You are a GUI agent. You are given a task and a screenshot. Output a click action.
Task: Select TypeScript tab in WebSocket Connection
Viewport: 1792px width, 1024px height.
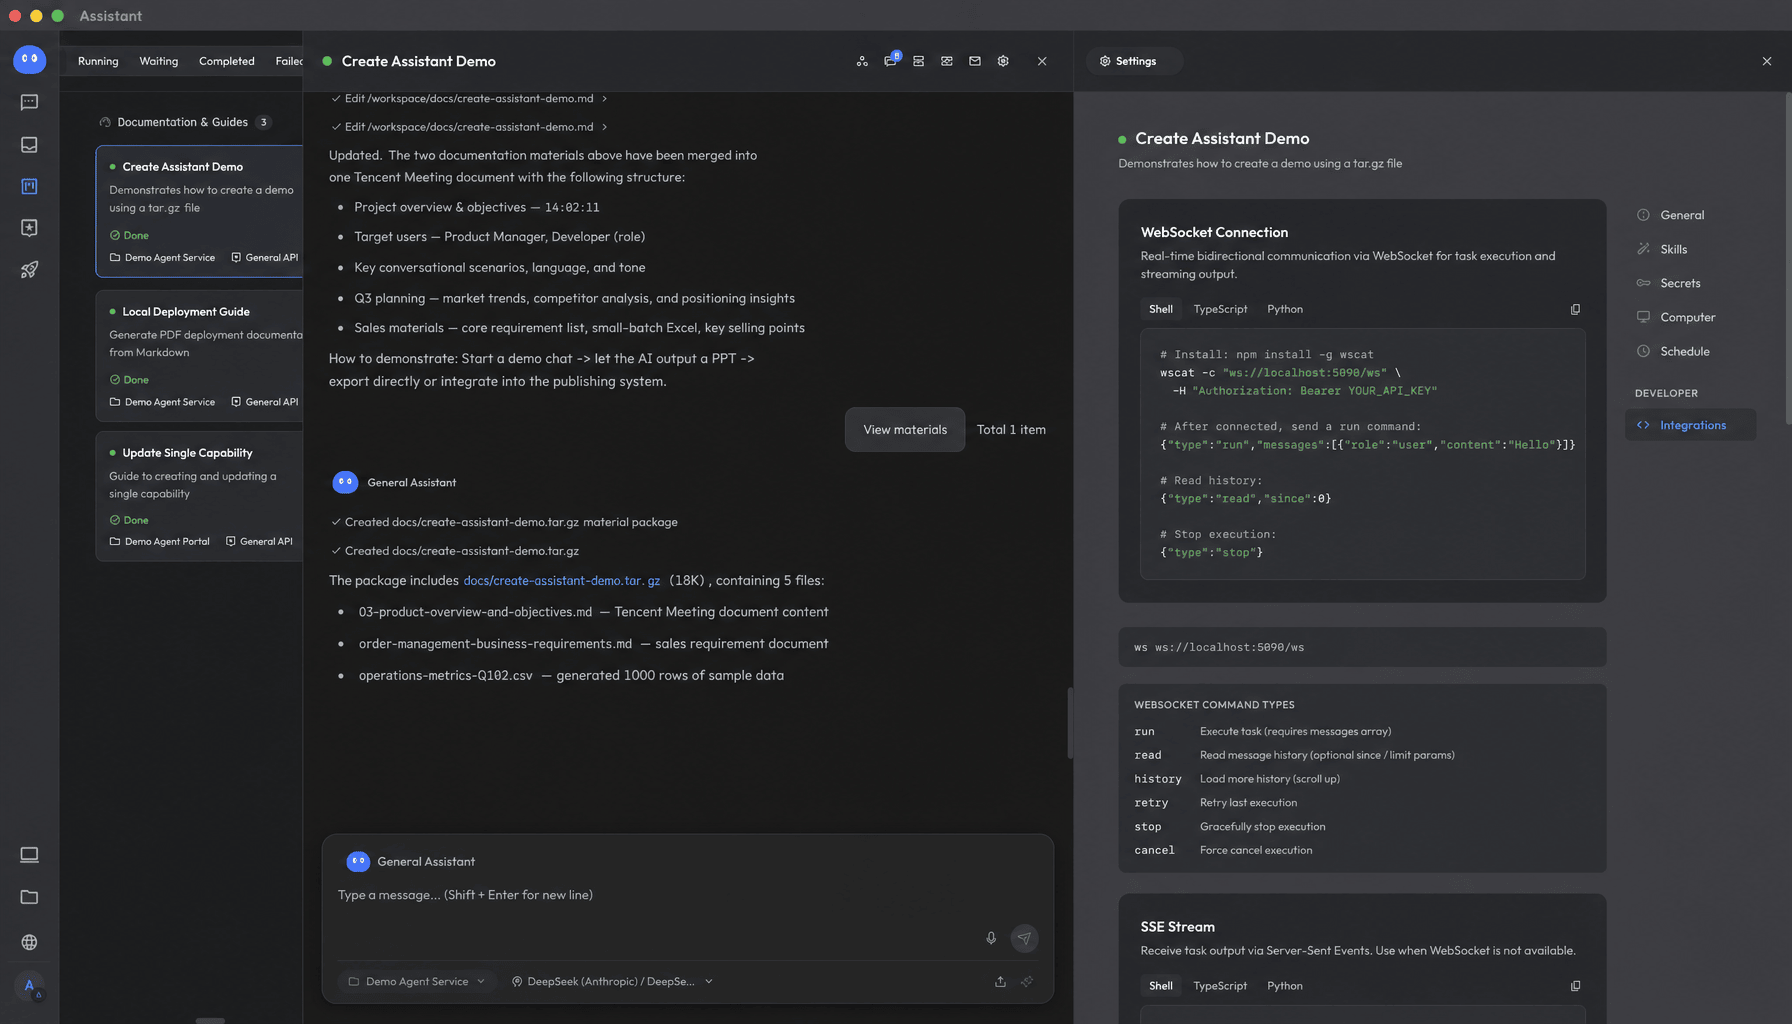pos(1220,309)
